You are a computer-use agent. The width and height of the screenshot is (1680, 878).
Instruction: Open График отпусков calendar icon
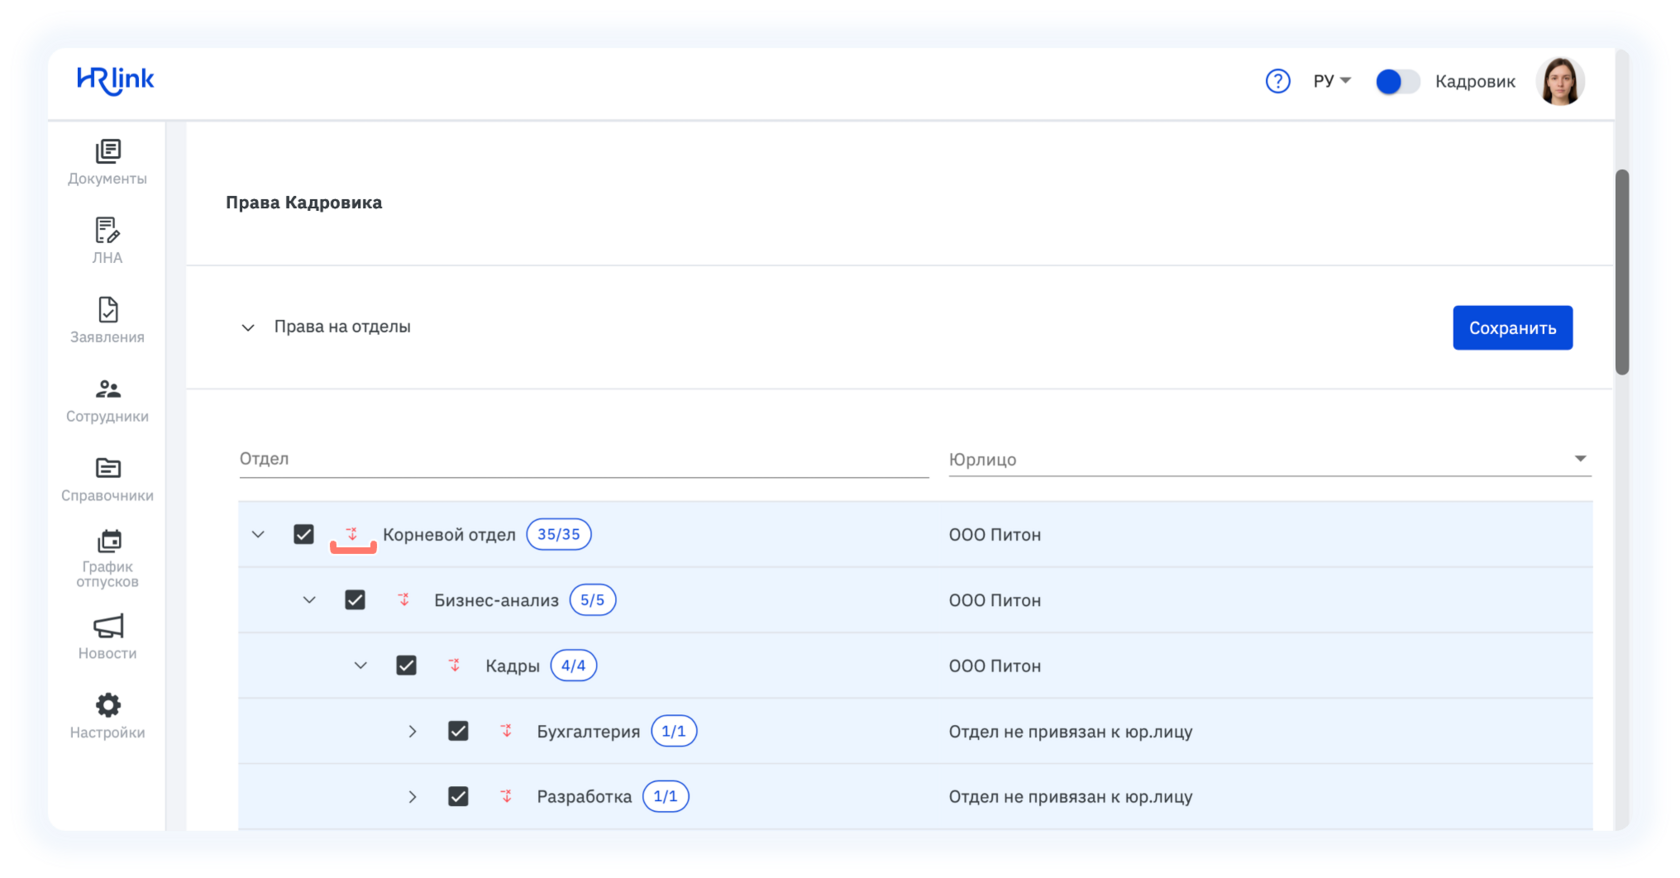coord(108,541)
